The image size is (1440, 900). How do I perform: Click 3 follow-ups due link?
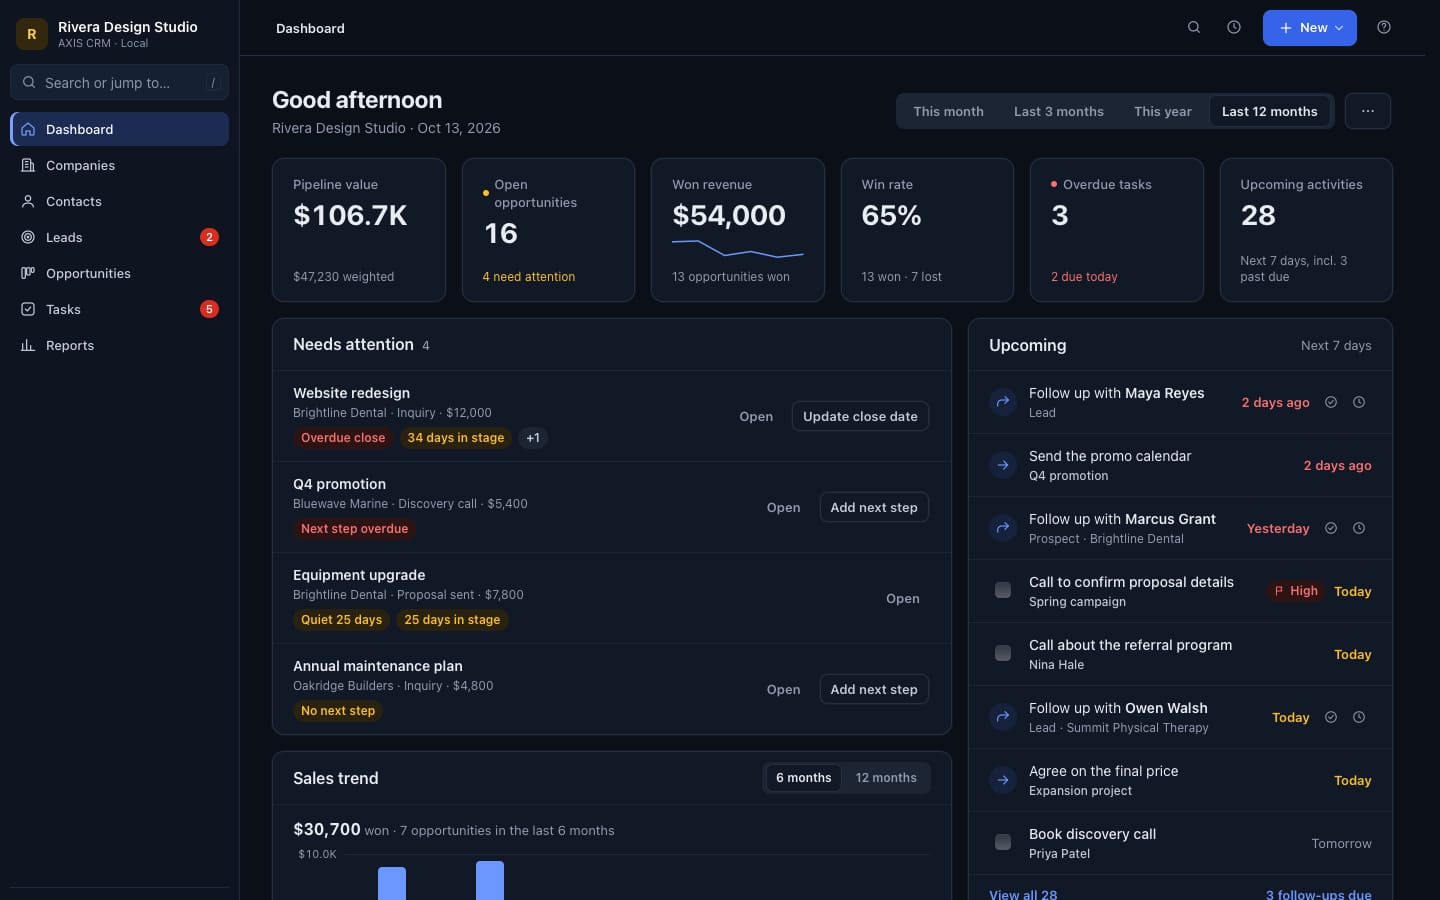1319,894
